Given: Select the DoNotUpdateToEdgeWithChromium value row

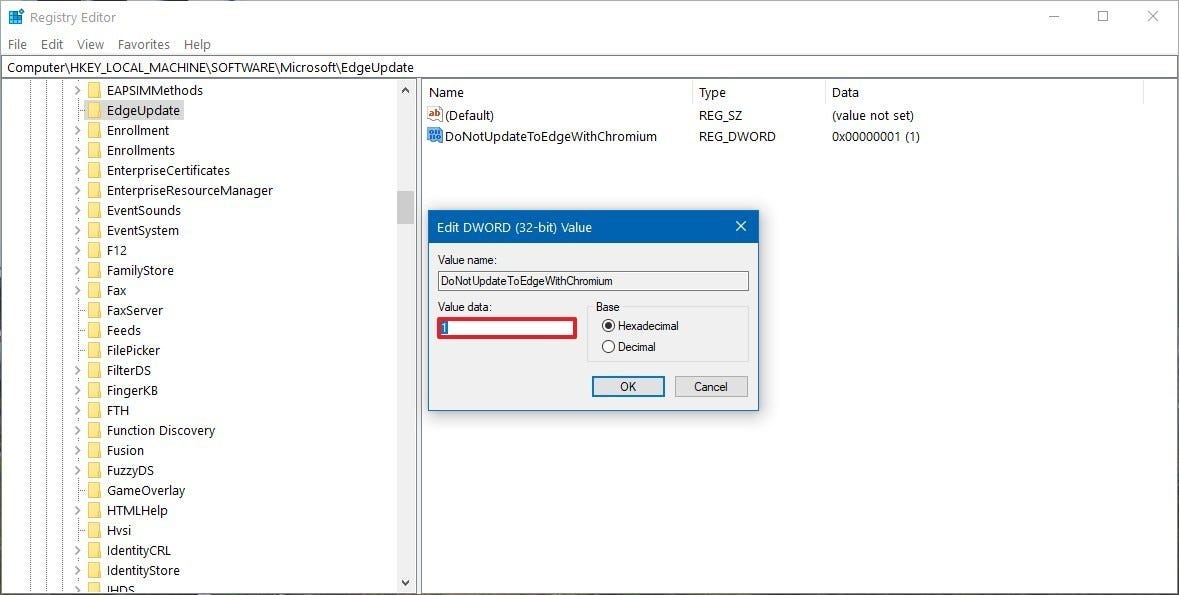Looking at the screenshot, I should [551, 136].
